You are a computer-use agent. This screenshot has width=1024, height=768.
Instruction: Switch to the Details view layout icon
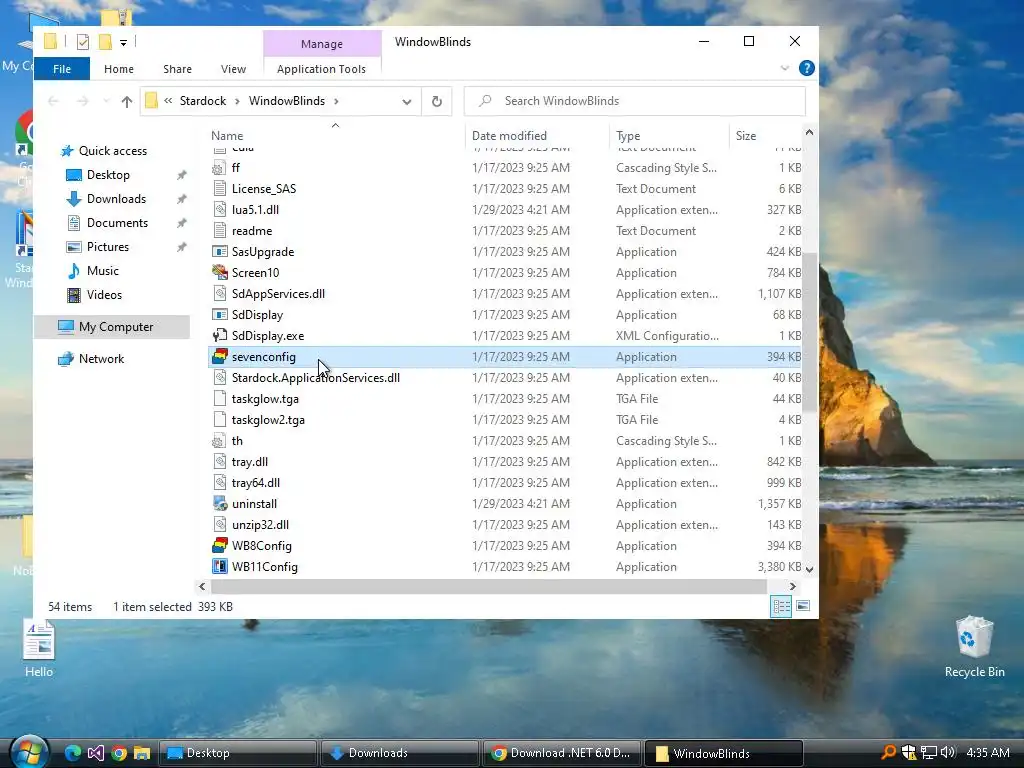pyautogui.click(x=781, y=607)
